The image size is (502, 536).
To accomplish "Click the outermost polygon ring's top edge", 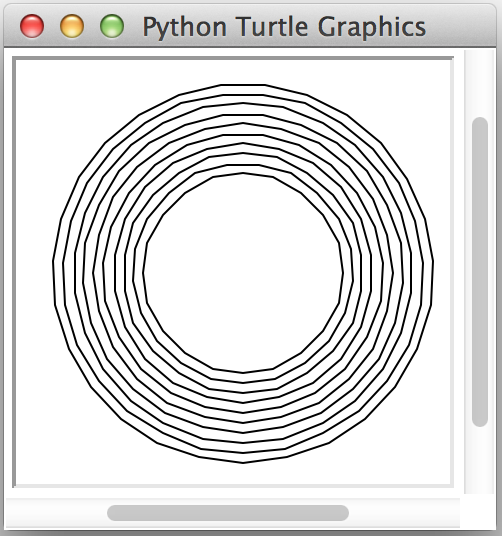I will pos(243,85).
